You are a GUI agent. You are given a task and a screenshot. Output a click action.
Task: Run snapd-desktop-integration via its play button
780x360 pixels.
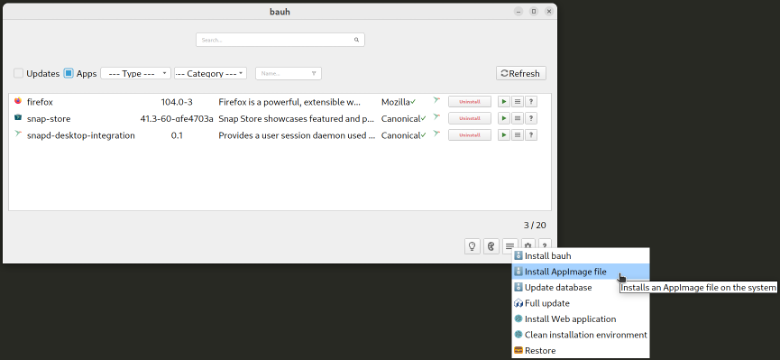[503, 135]
